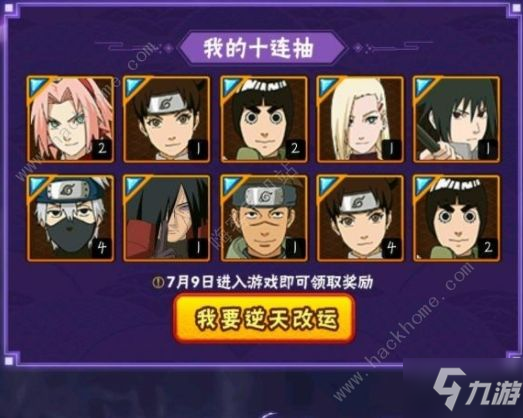
Task: Select the long-haired Madara card
Action: tap(167, 218)
